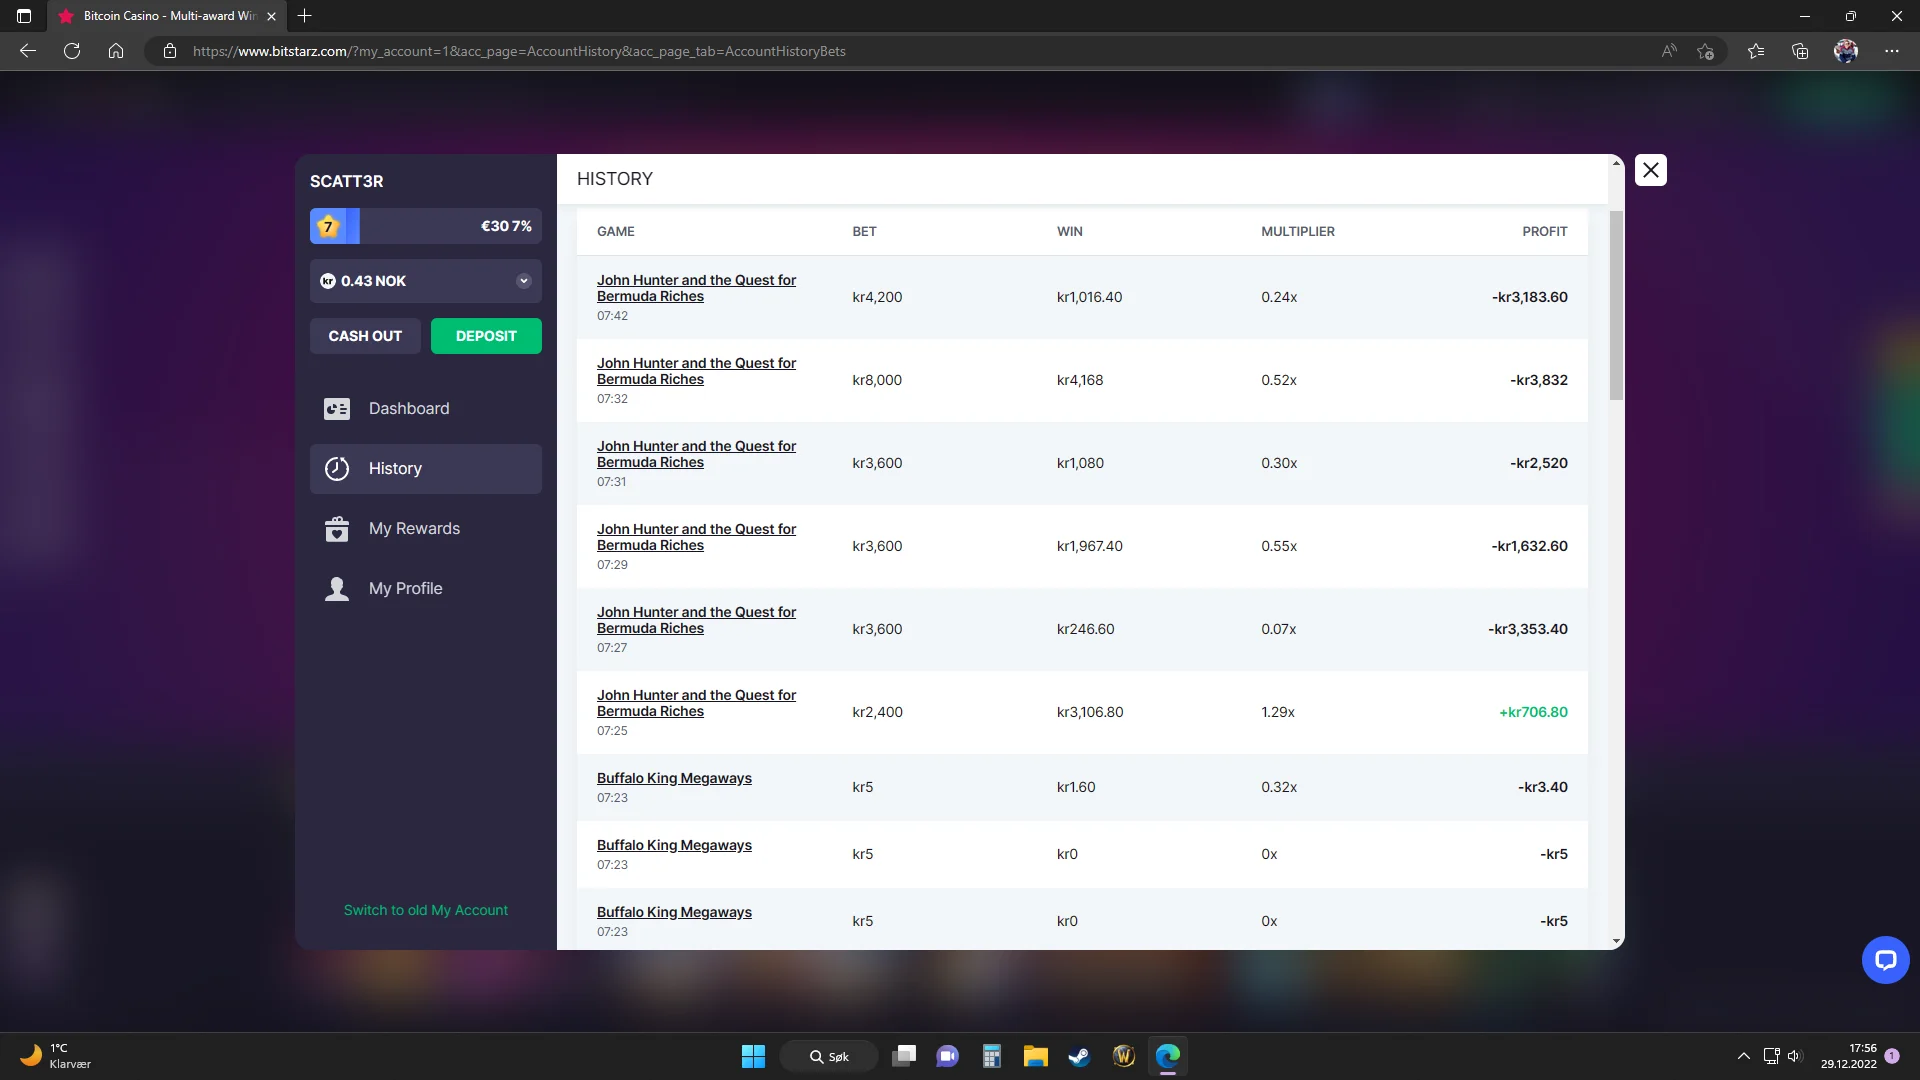Click the MULTIPLIER column header
The width and height of the screenshot is (1920, 1080).
pos(1298,231)
